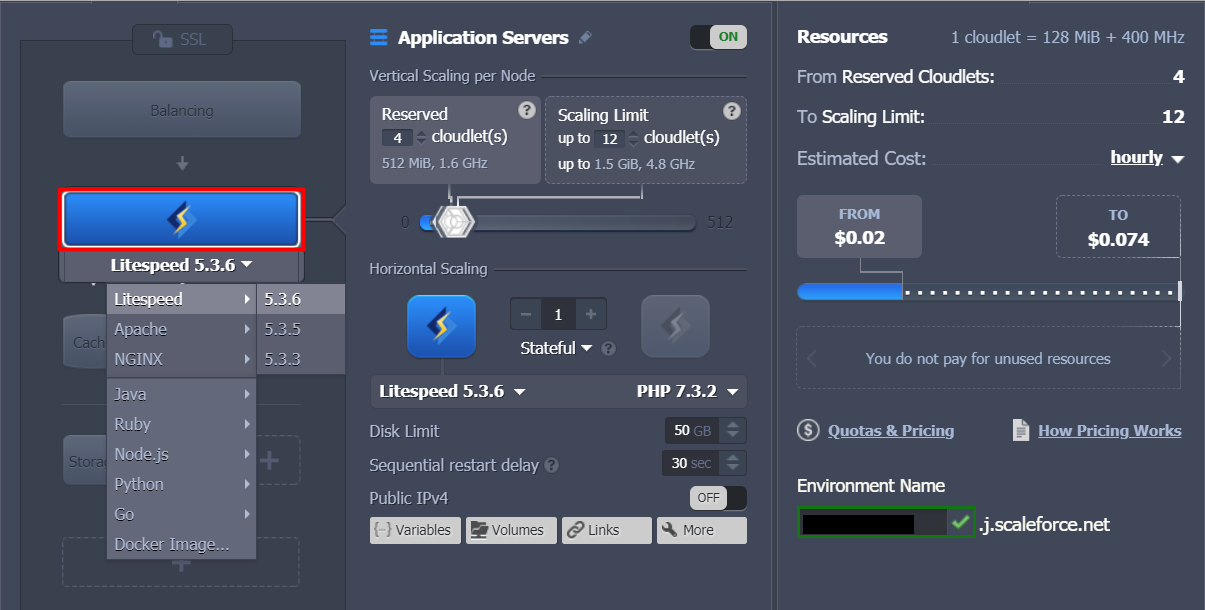Click the Variables button

click(415, 530)
